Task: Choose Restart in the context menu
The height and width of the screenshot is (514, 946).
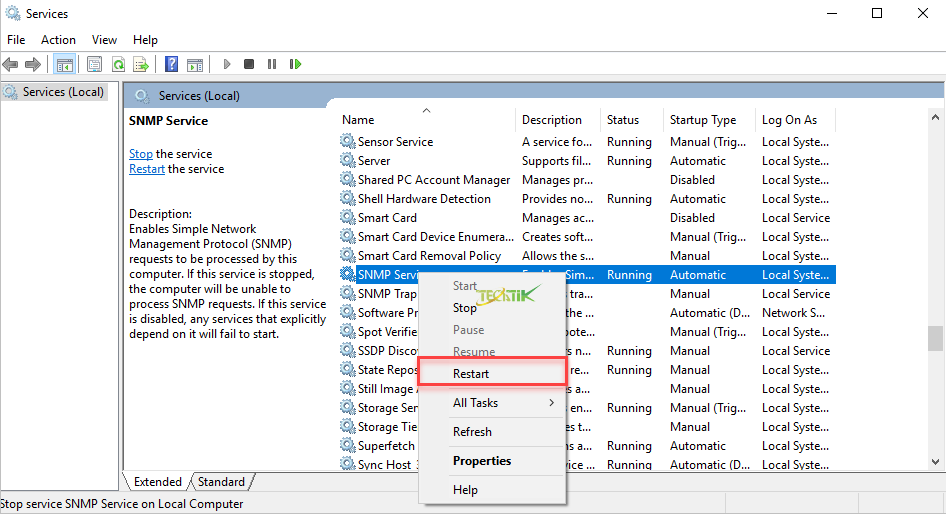Action: pos(471,374)
